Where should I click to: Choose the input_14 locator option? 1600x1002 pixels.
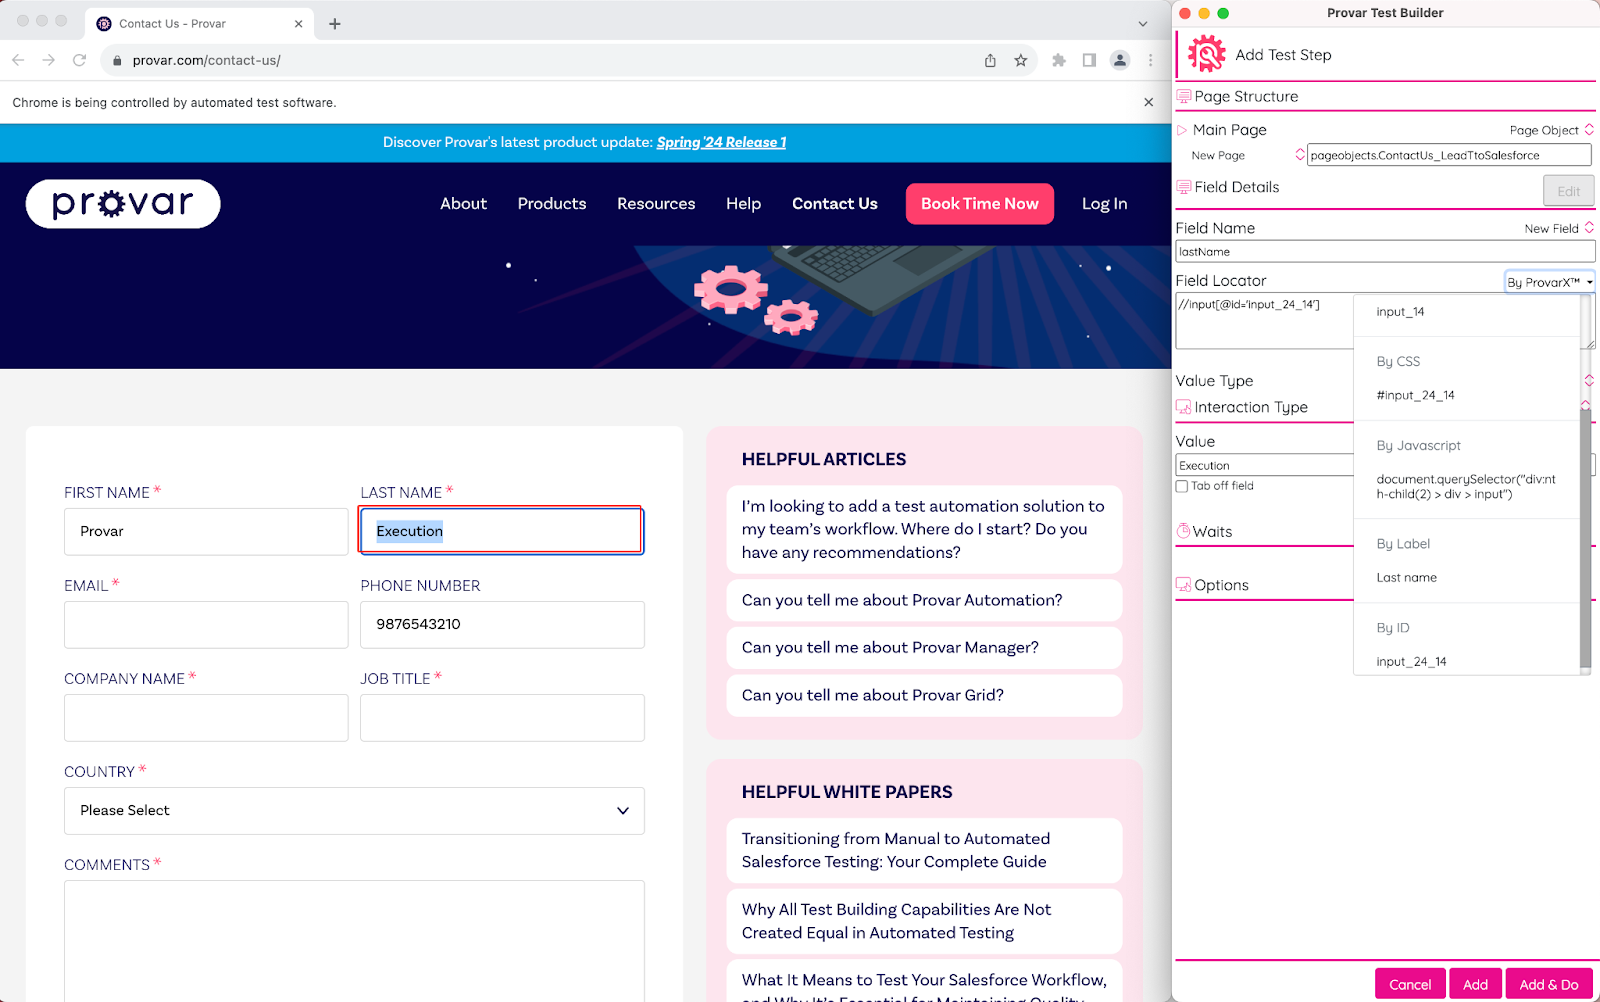click(x=1400, y=312)
